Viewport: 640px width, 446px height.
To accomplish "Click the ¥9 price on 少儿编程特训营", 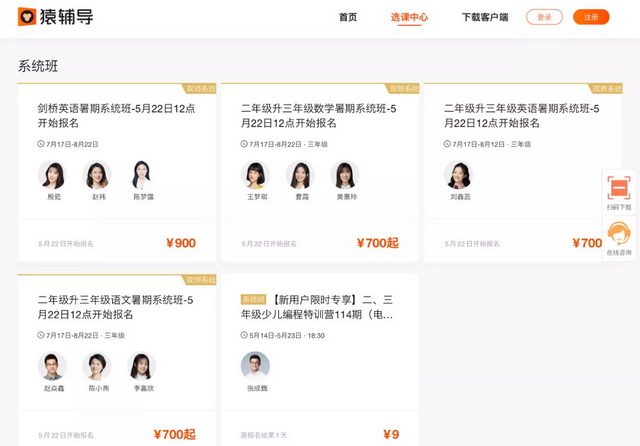I will point(391,434).
